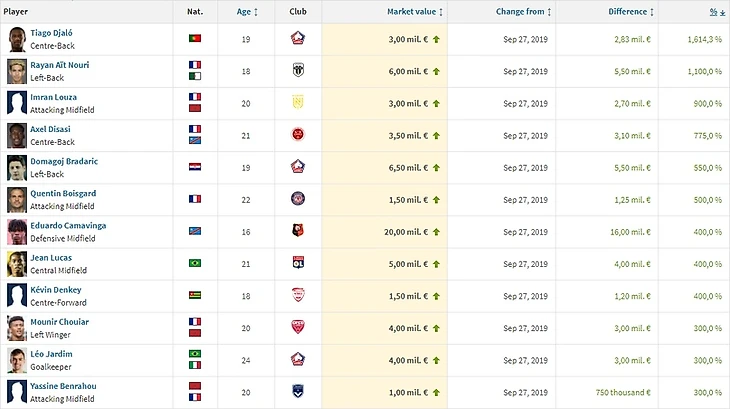Click Jean Lucas's player photo
730x409 pixels.
click(16, 263)
